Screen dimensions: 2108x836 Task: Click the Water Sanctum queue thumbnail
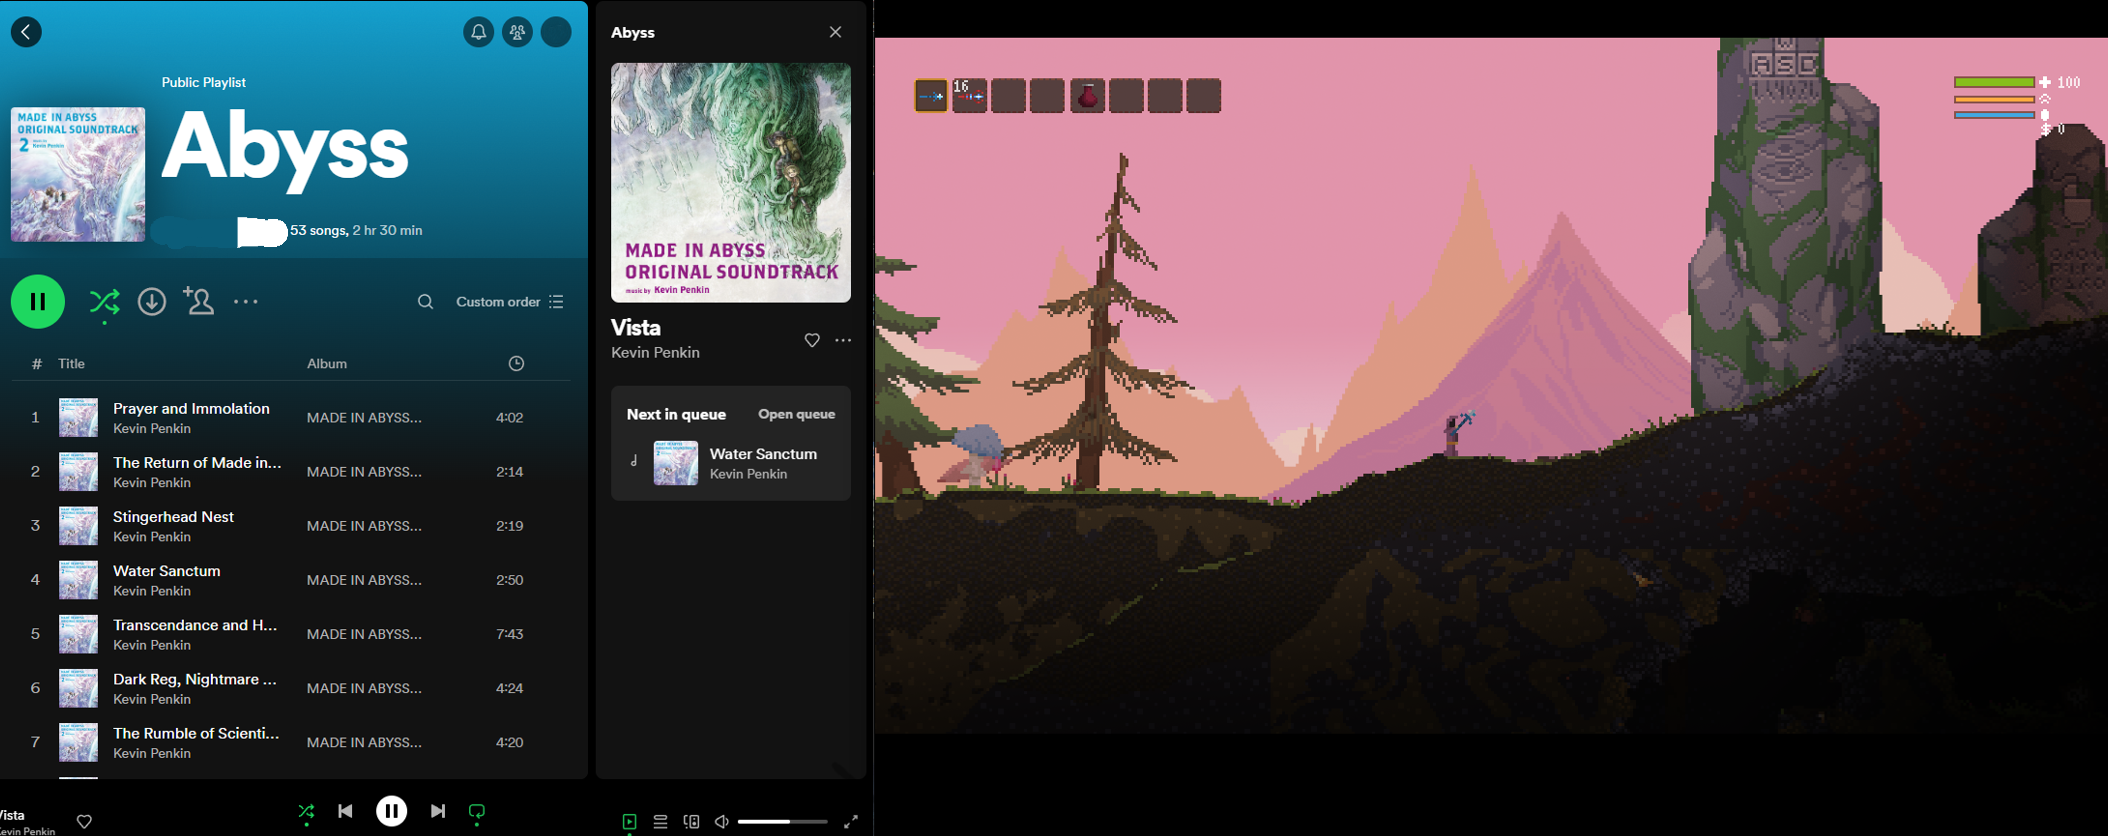click(x=676, y=463)
